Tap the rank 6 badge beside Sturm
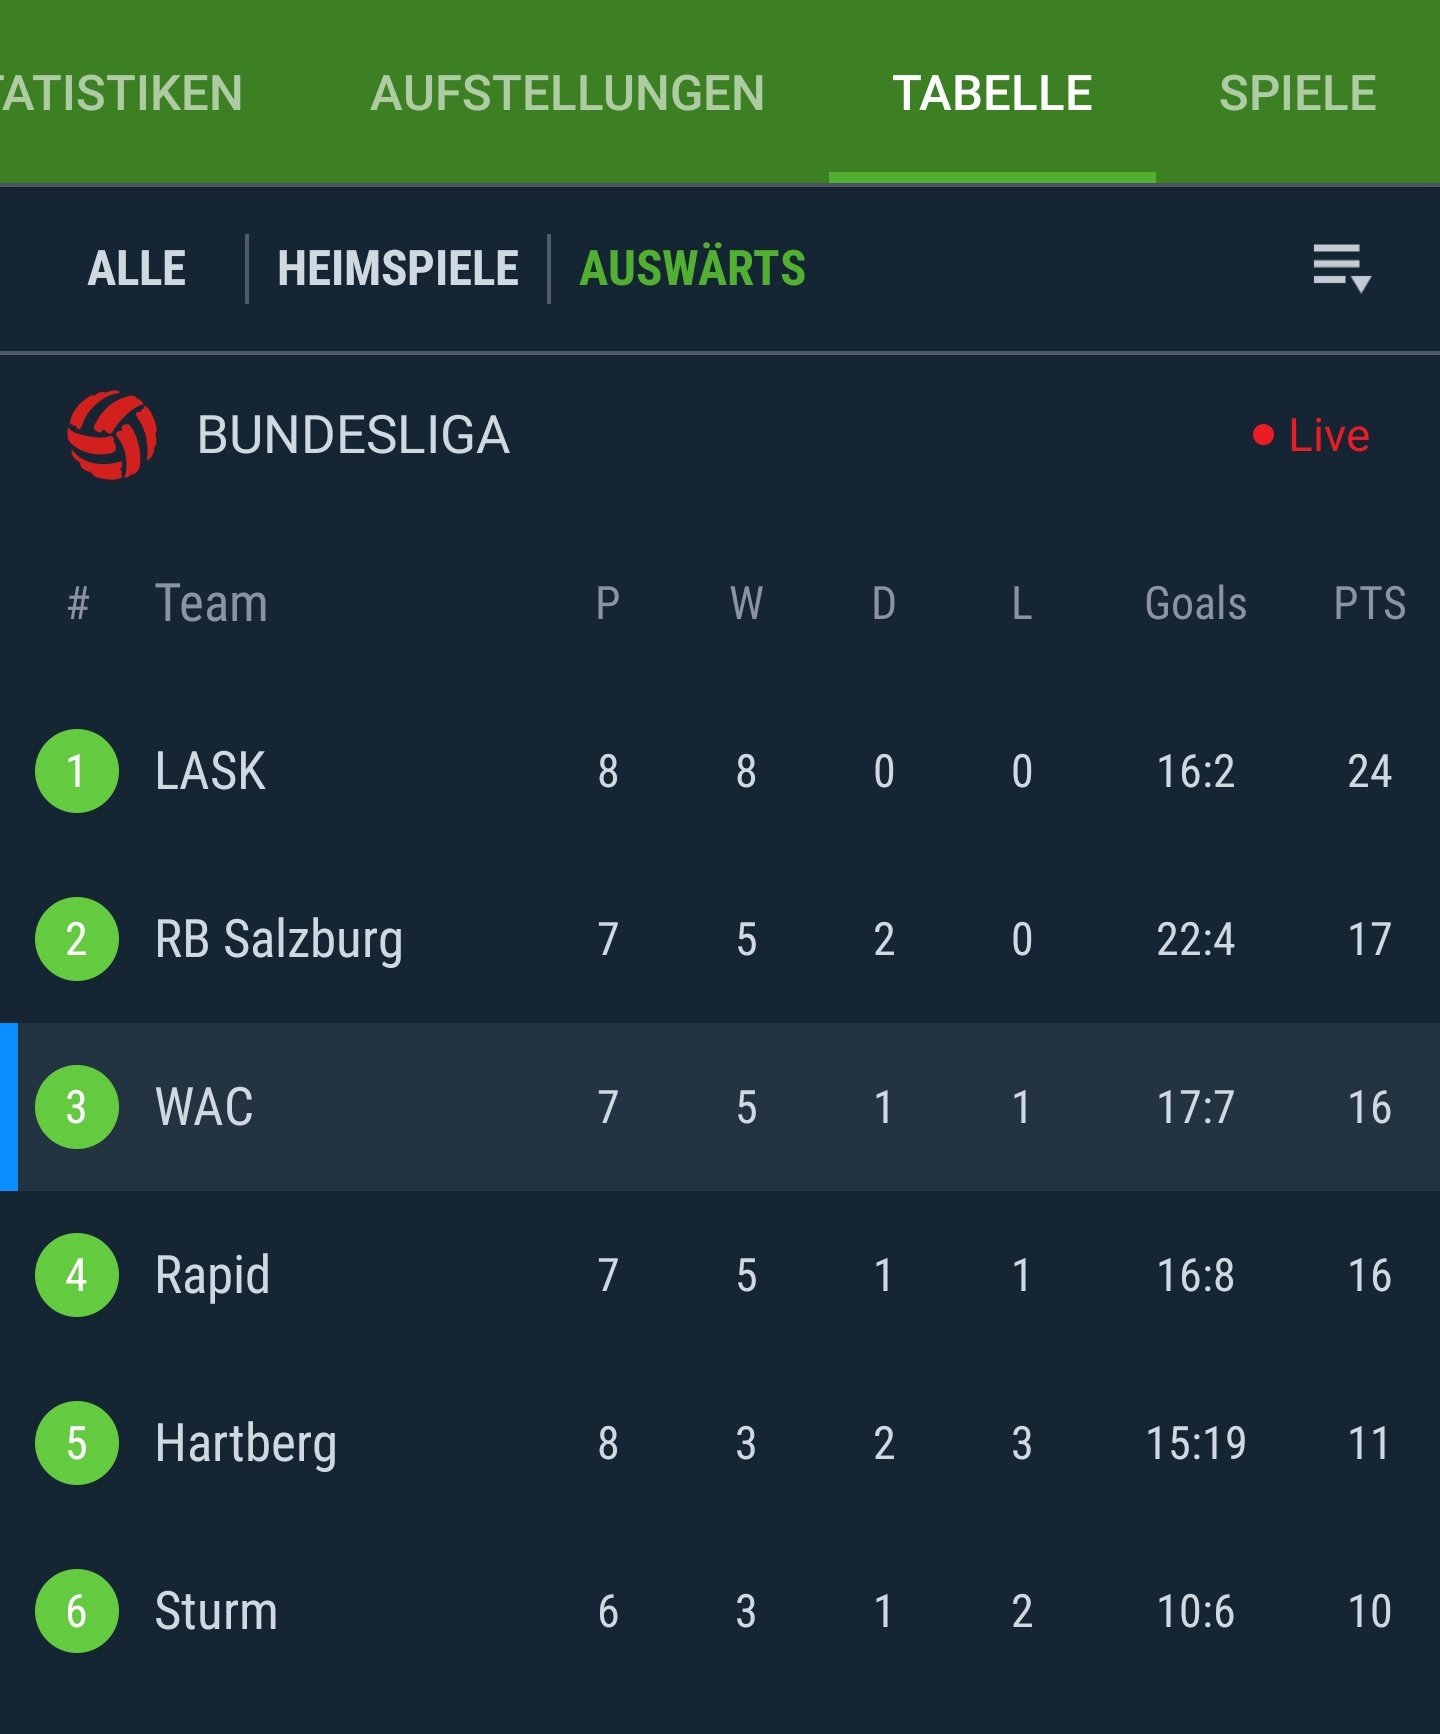The height and width of the screenshot is (1734, 1440). point(77,1611)
